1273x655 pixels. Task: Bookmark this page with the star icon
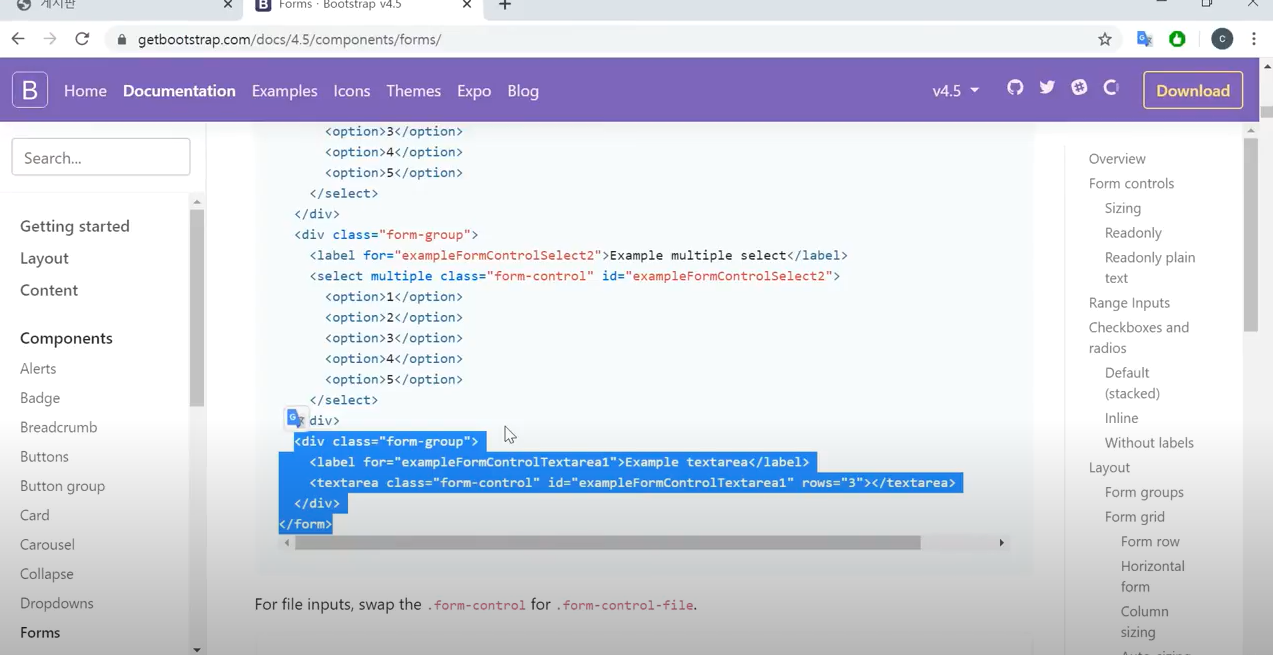click(x=1105, y=39)
